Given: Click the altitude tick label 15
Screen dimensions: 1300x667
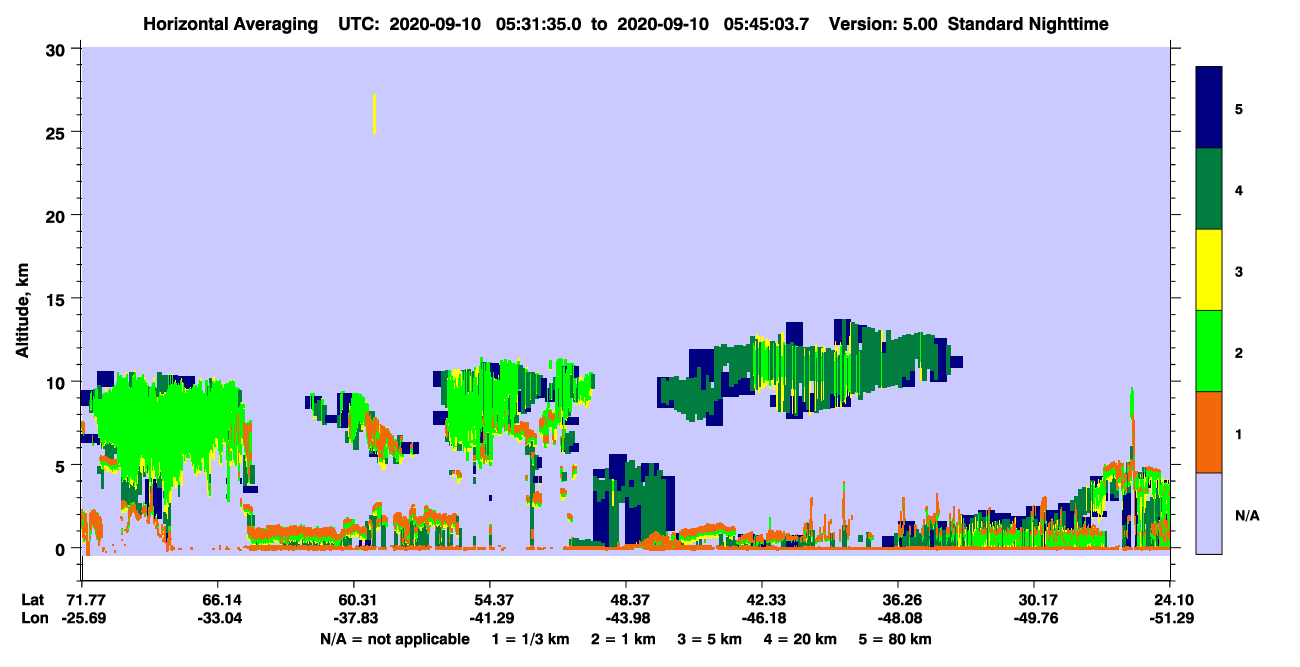Looking at the screenshot, I should (57, 299).
